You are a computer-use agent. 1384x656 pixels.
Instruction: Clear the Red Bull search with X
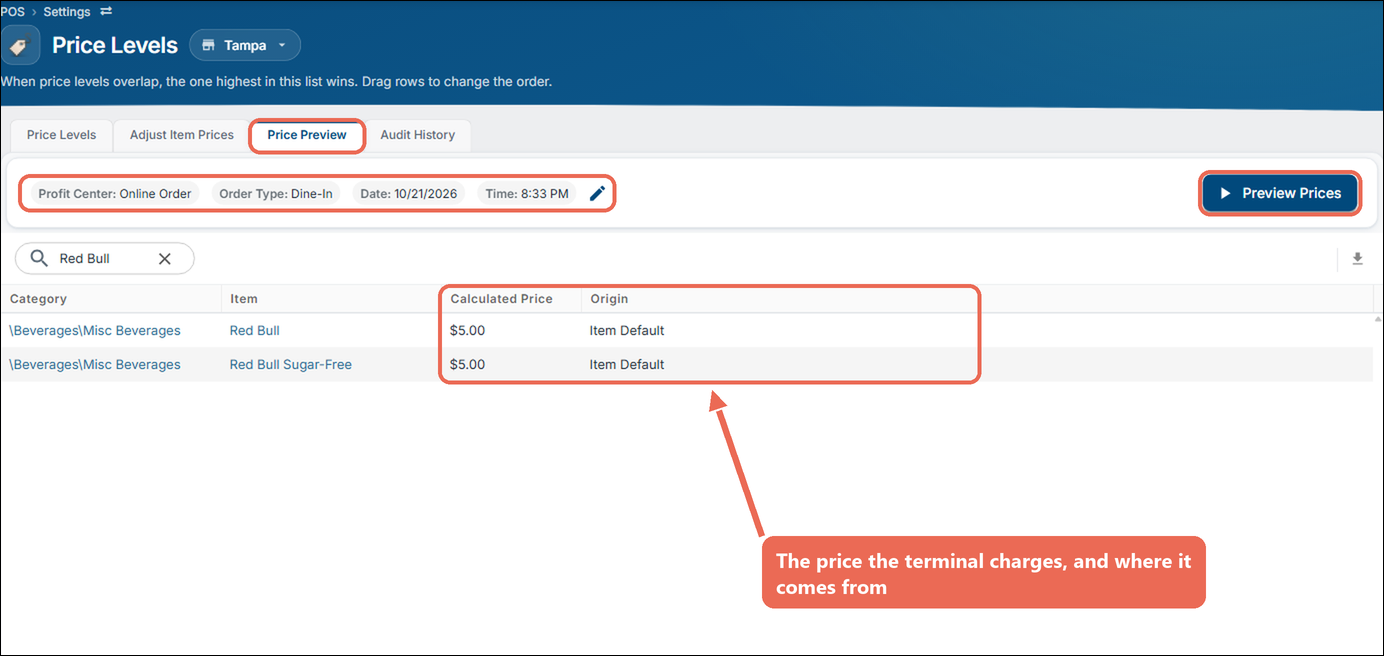165,259
